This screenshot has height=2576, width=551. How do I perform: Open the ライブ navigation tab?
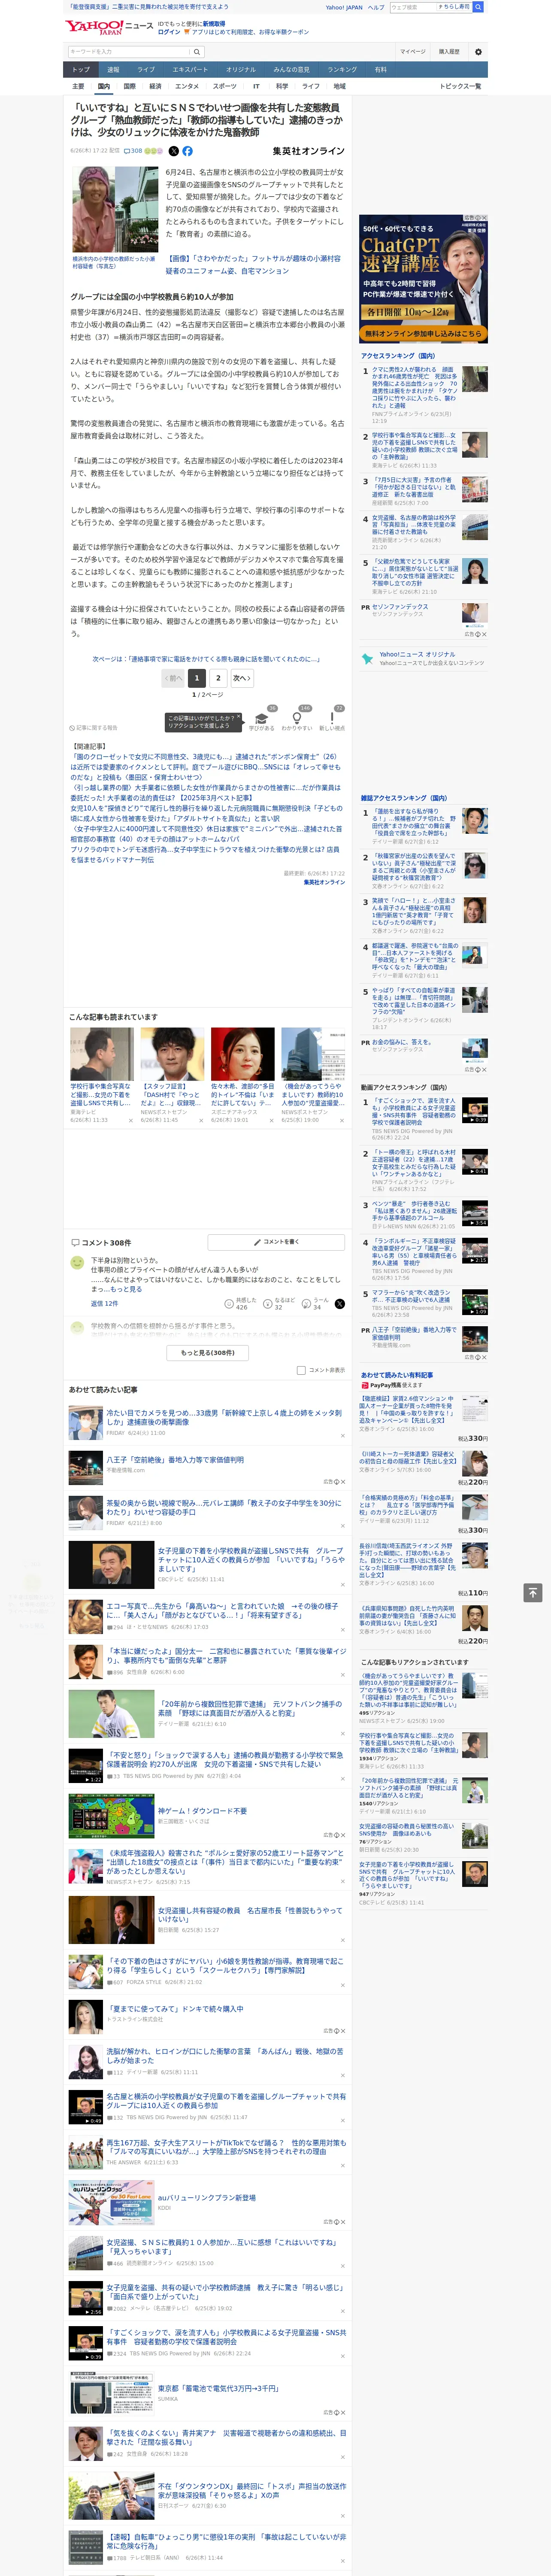tap(146, 70)
